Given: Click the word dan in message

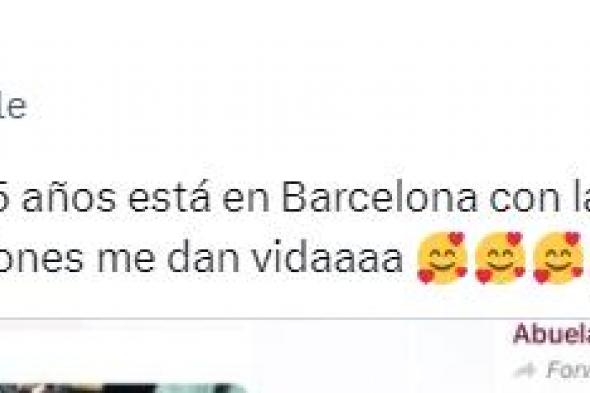Looking at the screenshot, I should [x=204, y=259].
